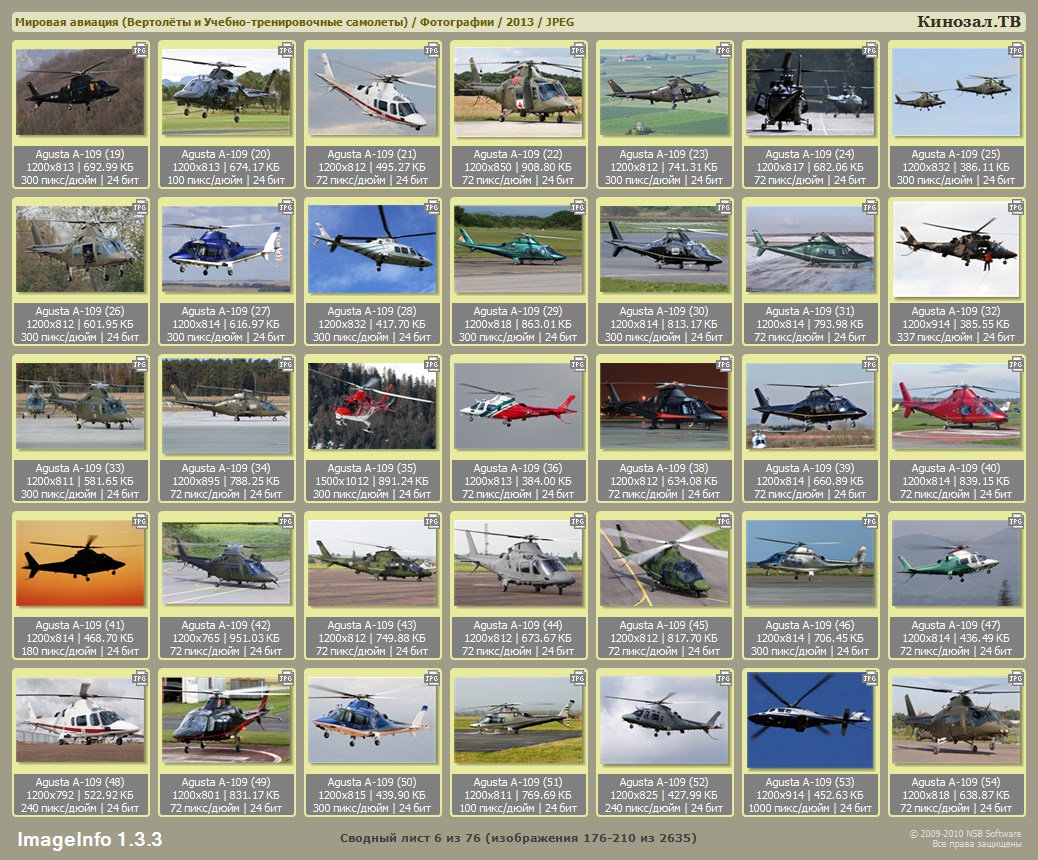The image size is (1038, 860).
Task: Open the teal helicopter thumbnail Agusta A-109 (29)
Action: point(518,248)
